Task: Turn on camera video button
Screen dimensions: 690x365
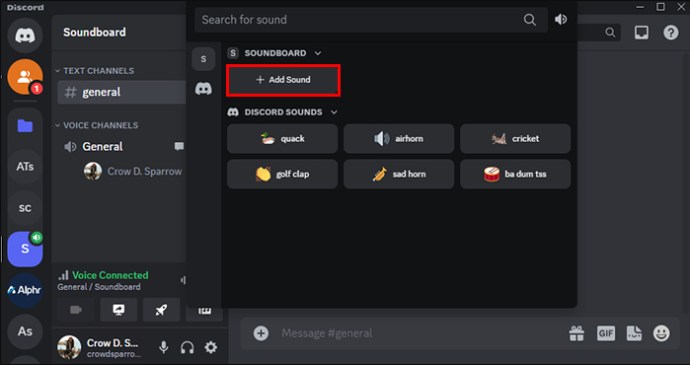Action: point(76,310)
